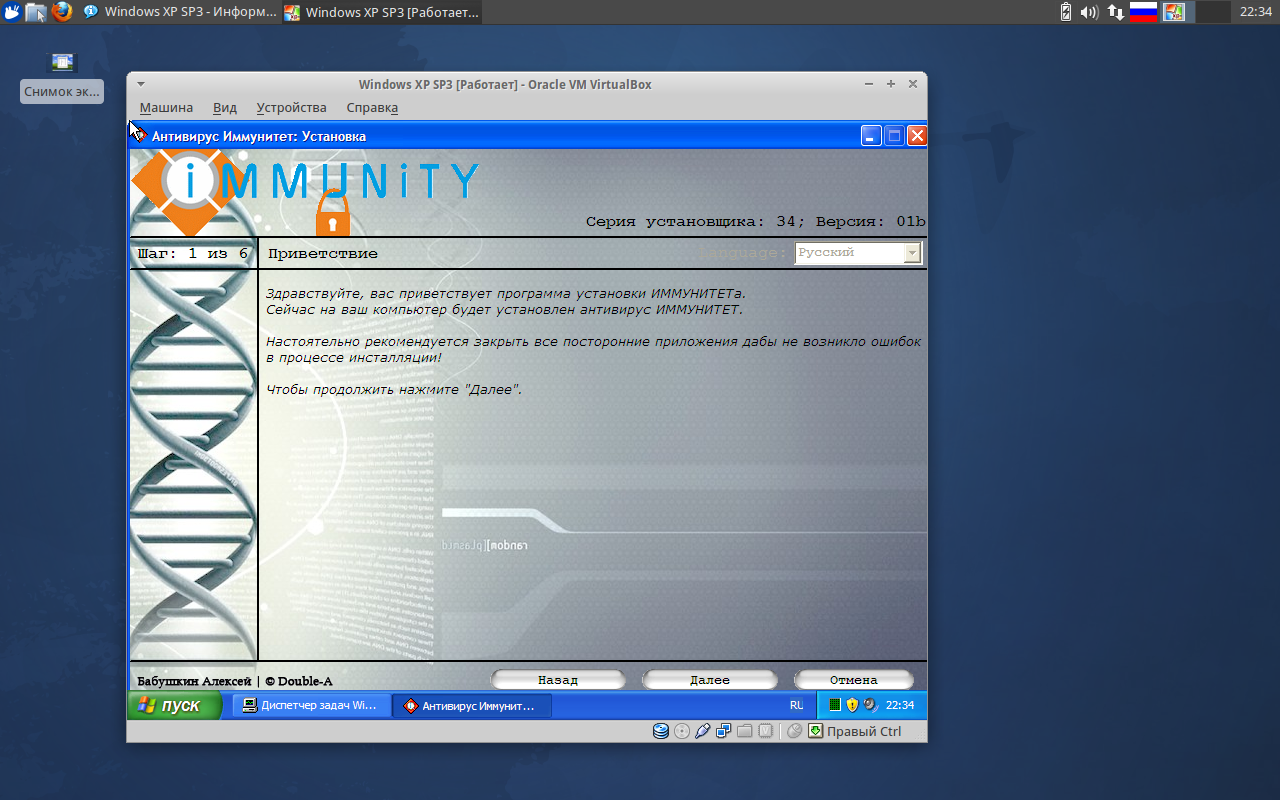Image resolution: width=1280 pixels, height=800 pixels.
Task: Click the Назад button
Action: [x=558, y=680]
